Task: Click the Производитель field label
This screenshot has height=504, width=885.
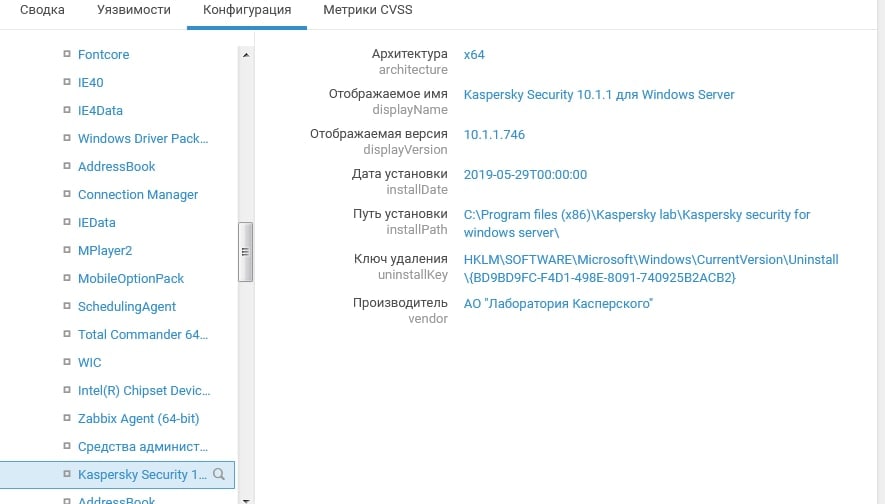Action: (400, 303)
